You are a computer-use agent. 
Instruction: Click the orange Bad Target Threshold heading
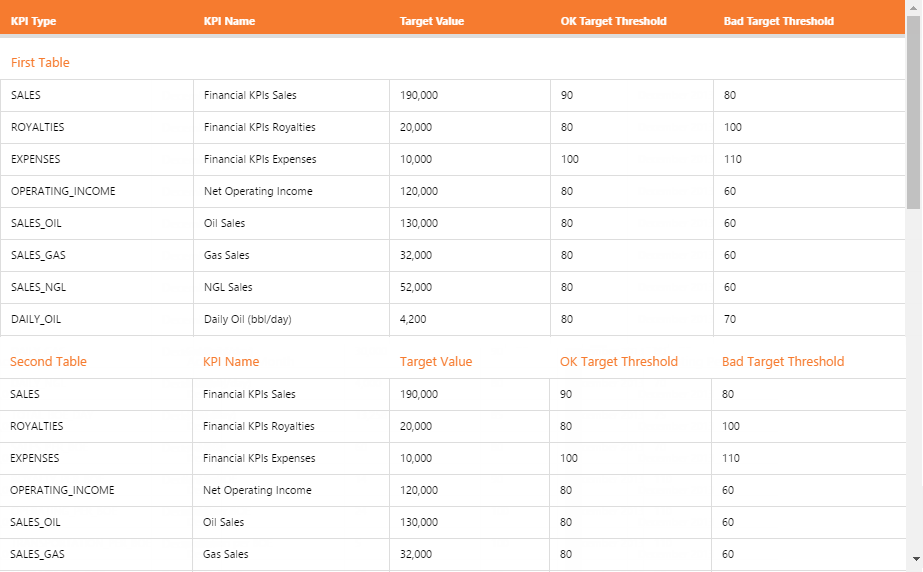[783, 362]
